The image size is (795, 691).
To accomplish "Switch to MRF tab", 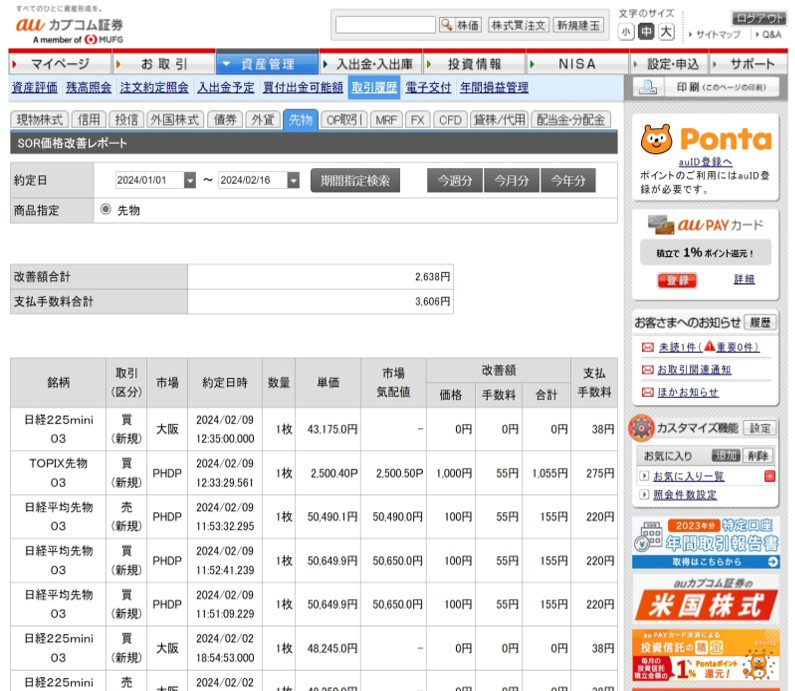I will pyautogui.click(x=386, y=120).
